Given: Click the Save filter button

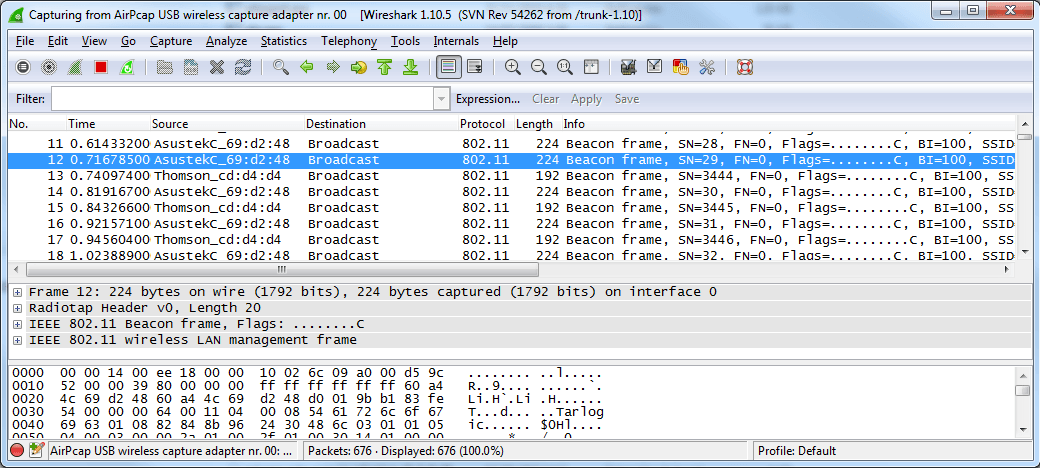Looking at the screenshot, I should [x=627, y=99].
